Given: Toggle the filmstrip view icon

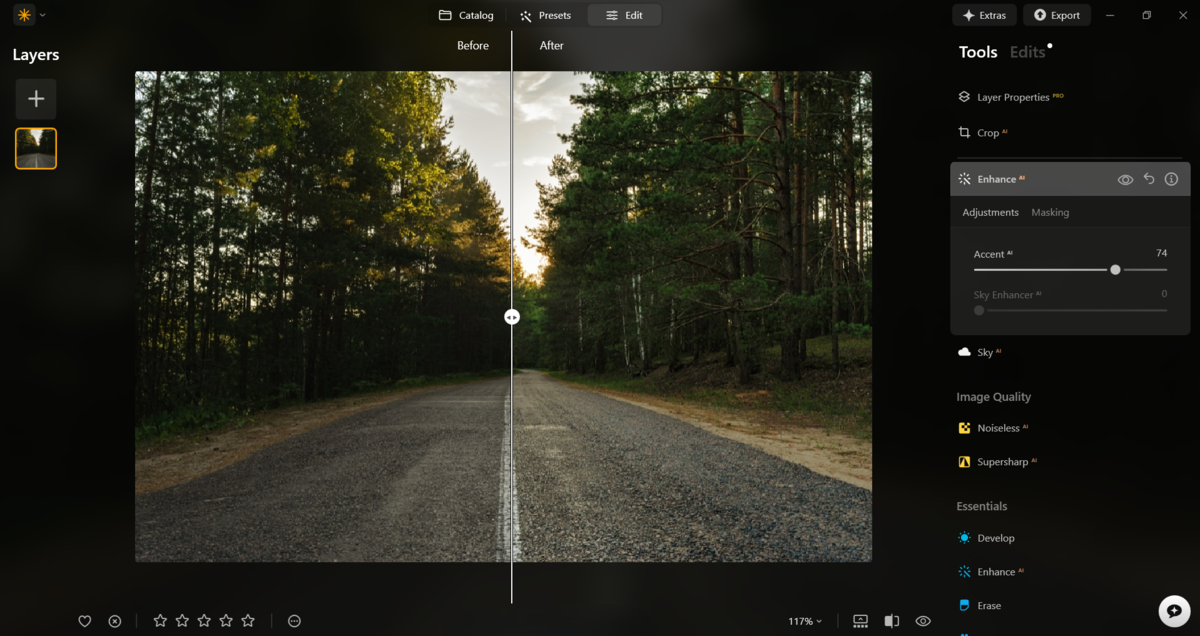Looking at the screenshot, I should [860, 621].
